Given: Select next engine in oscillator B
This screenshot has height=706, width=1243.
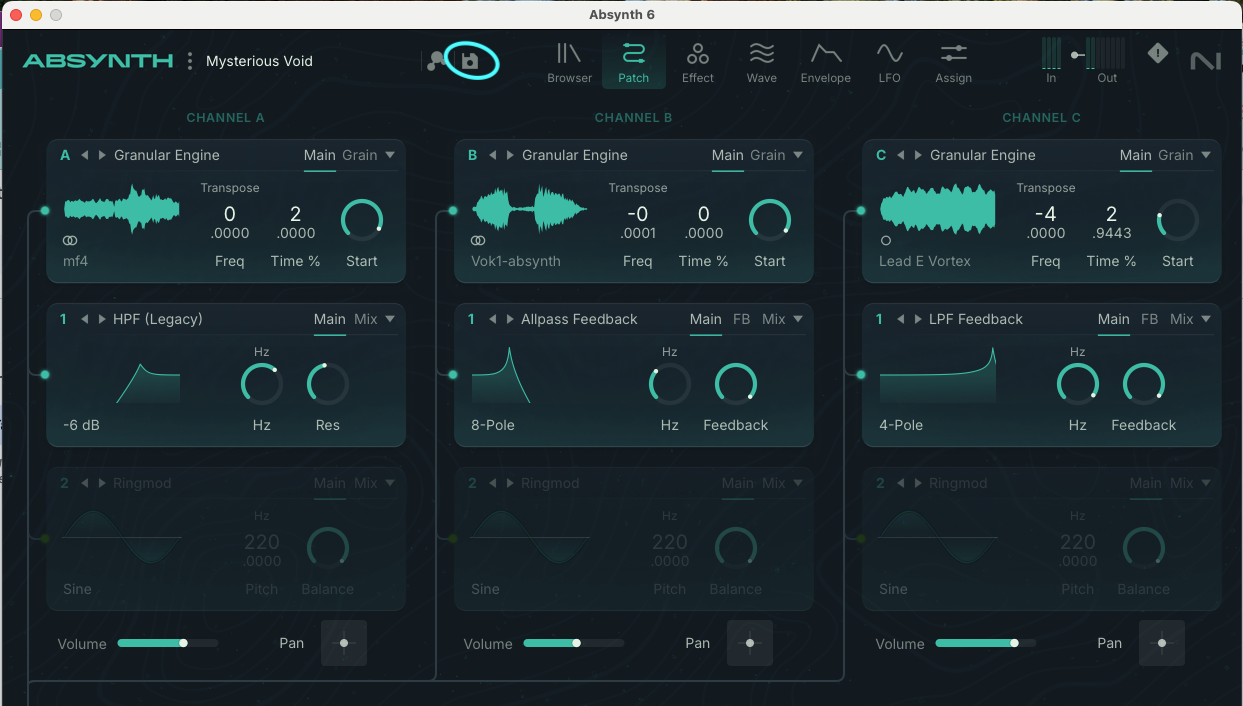Looking at the screenshot, I should click(x=510, y=155).
